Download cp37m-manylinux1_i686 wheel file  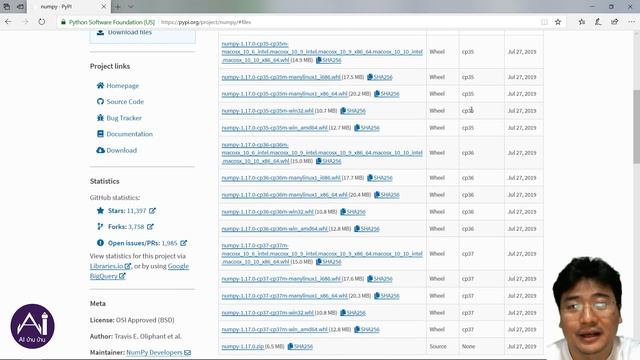click(281, 279)
